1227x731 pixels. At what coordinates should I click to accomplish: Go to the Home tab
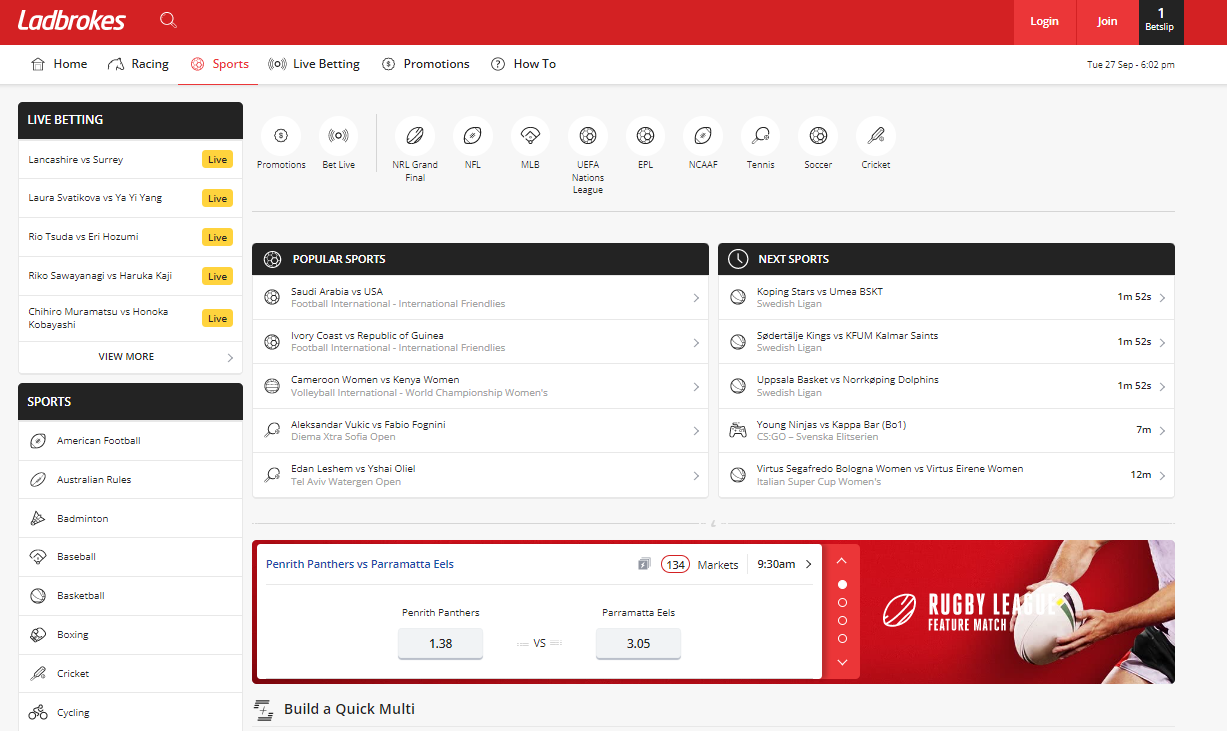click(59, 64)
